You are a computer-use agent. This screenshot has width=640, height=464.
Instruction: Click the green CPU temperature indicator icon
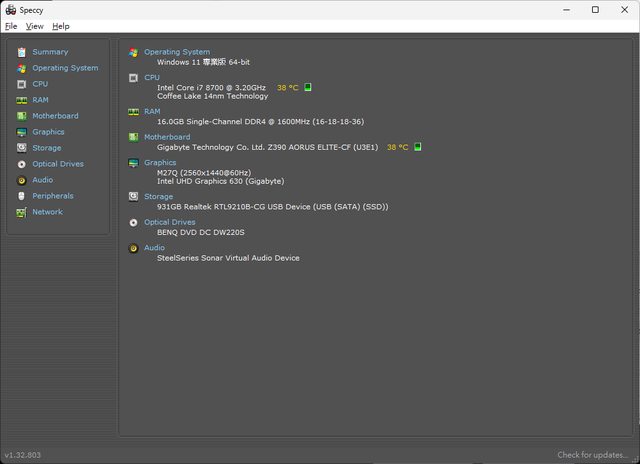tap(308, 87)
